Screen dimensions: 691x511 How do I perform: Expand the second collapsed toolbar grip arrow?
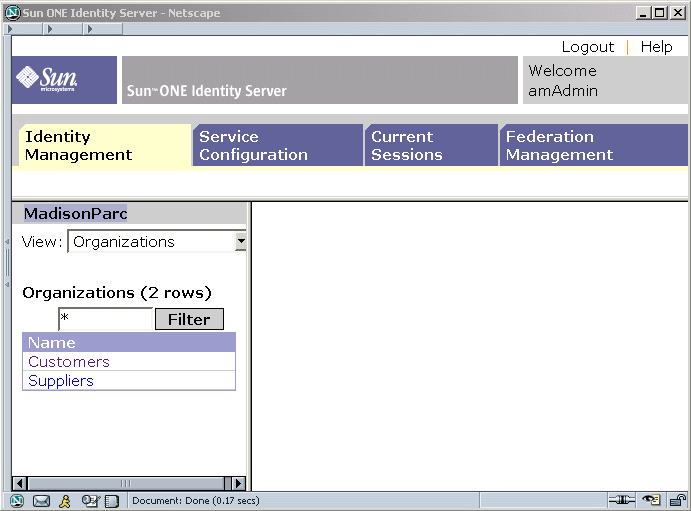click(49, 29)
